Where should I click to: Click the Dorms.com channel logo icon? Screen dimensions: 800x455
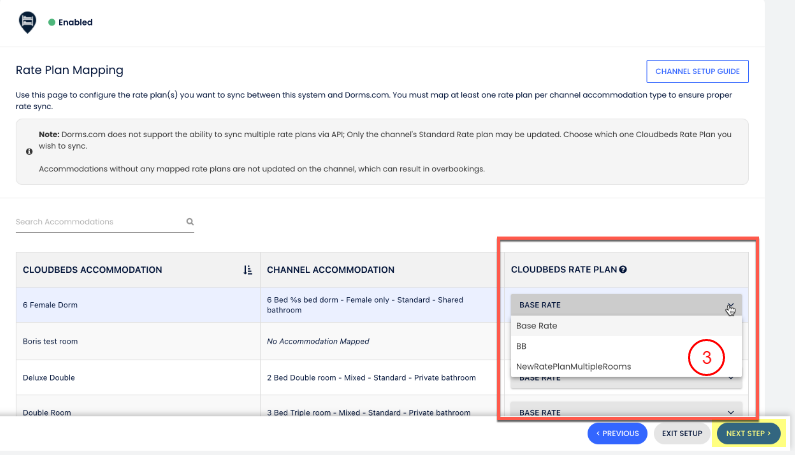coord(28,21)
